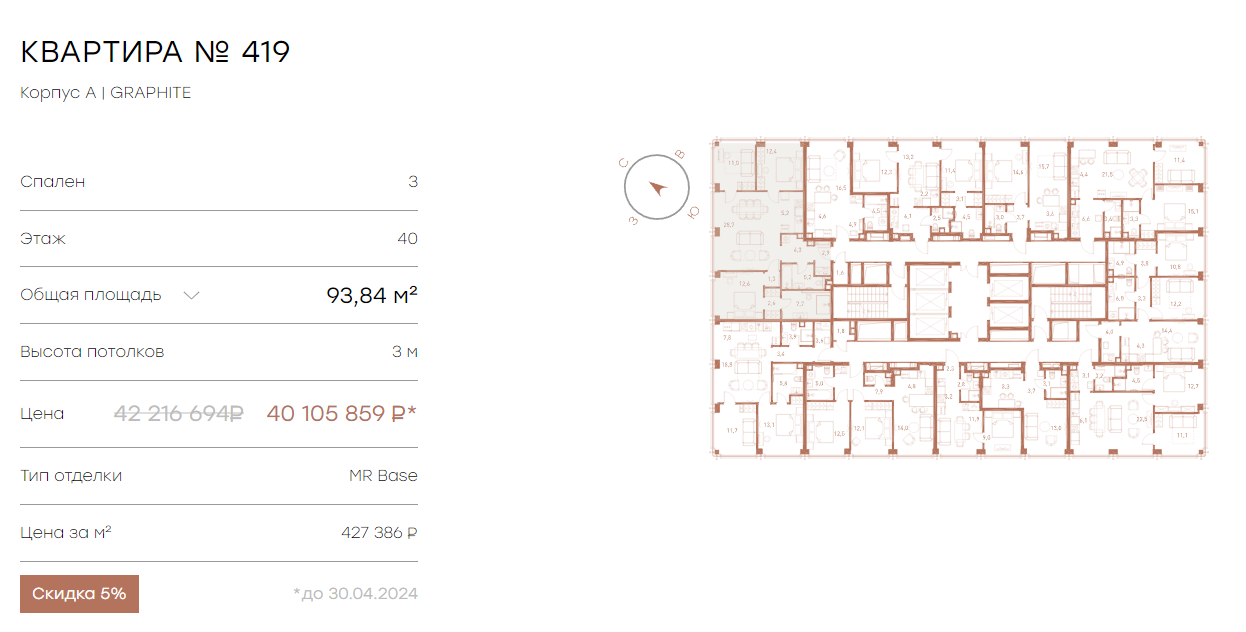1246x632 pixels.
Task: Click the compass orientation icon
Action: pyautogui.click(x=657, y=188)
